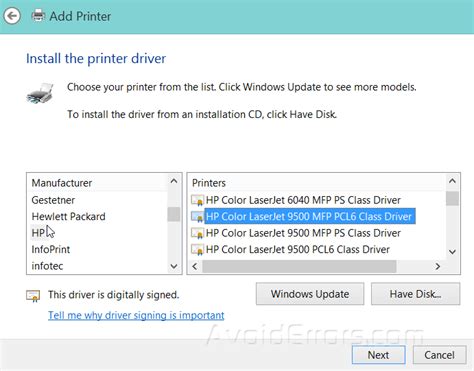Select Gestetner in the Manufacturer list
The width and height of the screenshot is (474, 371).
click(53, 200)
